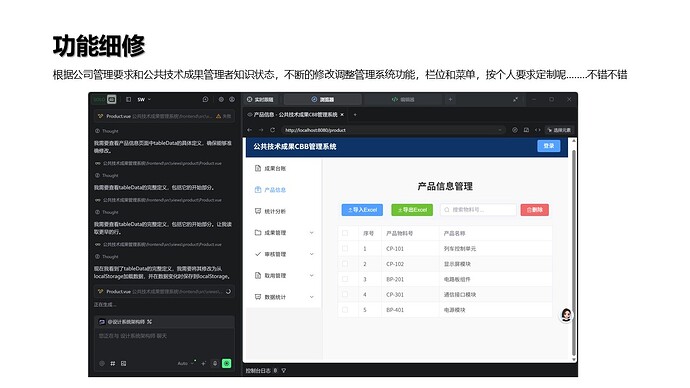The height and width of the screenshot is (388, 690).
Task: Click the floating avatar assistant icon
Action: tap(566, 315)
